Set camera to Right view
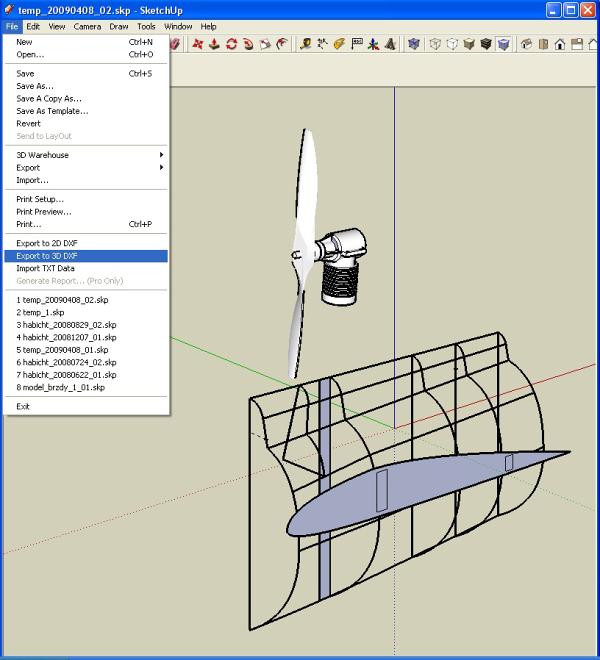The width and height of the screenshot is (600, 660). click(577, 44)
